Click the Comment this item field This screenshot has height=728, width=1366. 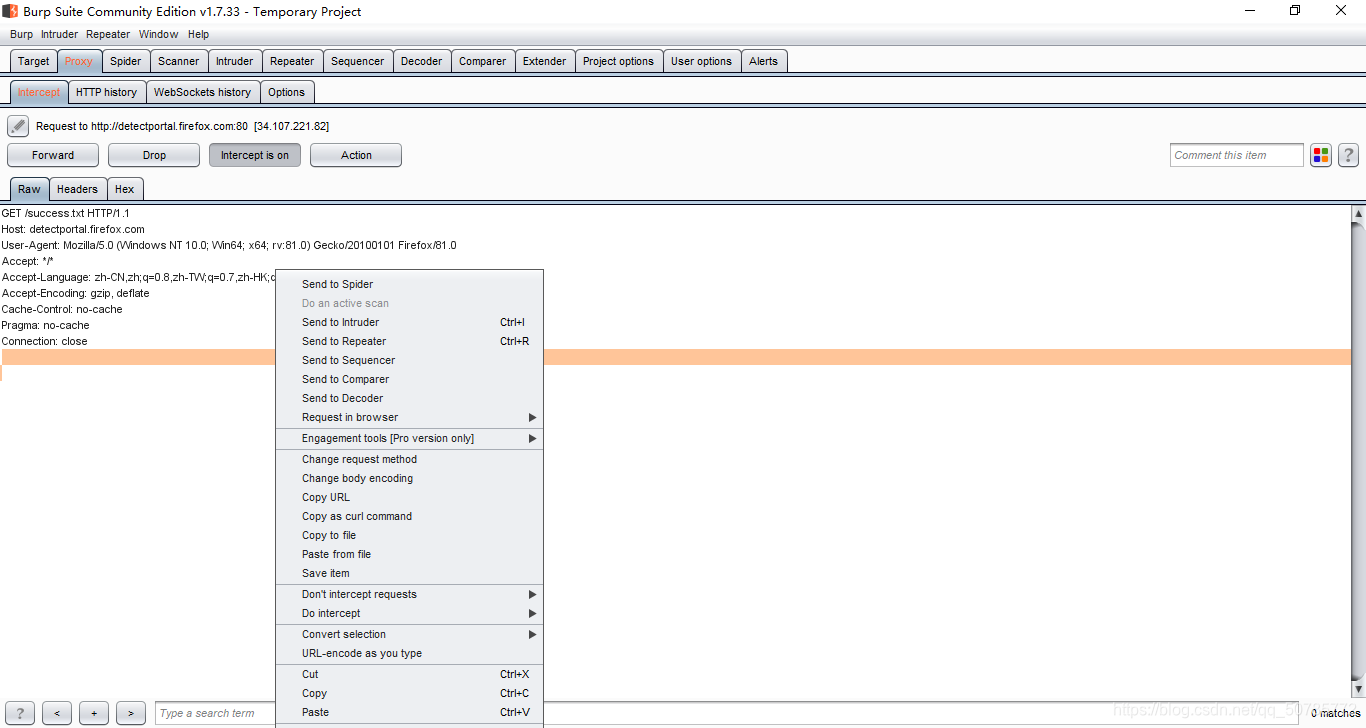[1237, 155]
